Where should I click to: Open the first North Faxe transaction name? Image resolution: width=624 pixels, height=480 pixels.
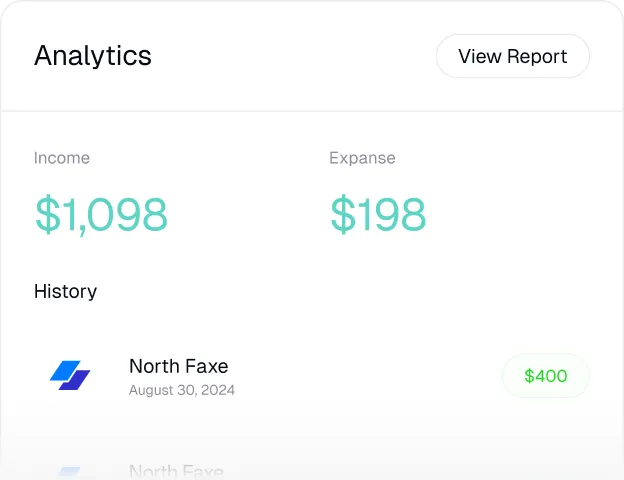[x=178, y=366]
